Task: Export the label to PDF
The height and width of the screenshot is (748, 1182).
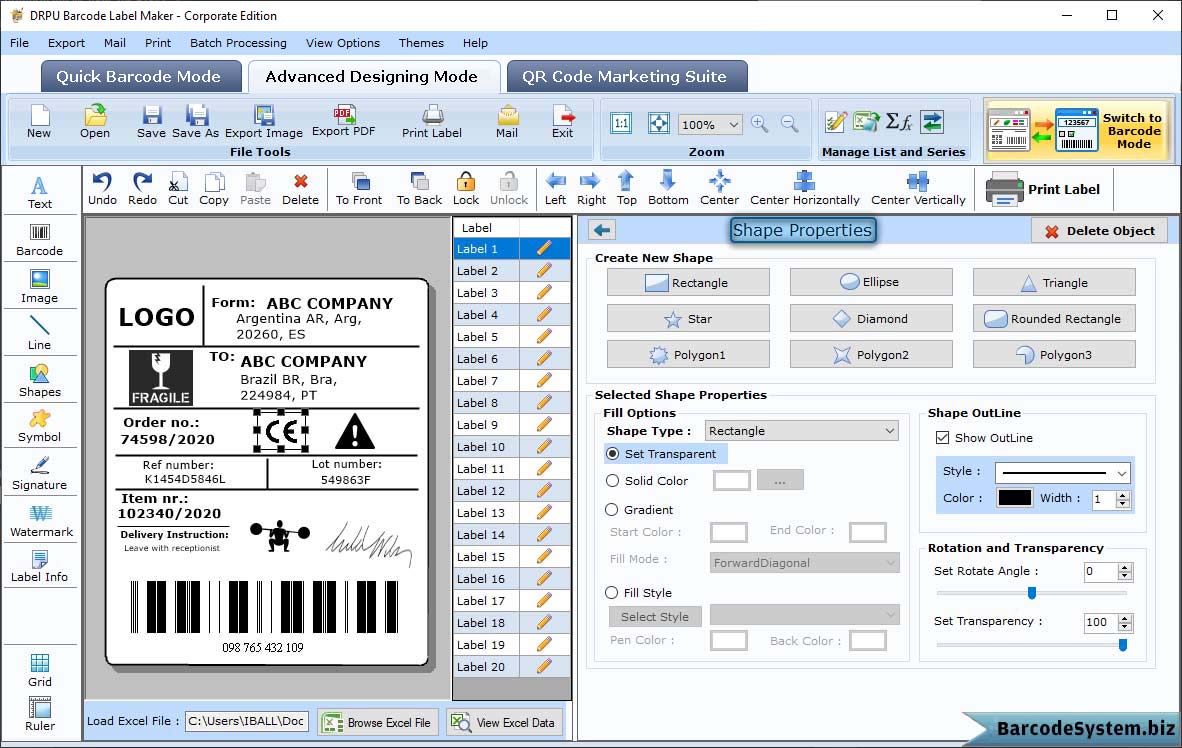Action: (344, 121)
